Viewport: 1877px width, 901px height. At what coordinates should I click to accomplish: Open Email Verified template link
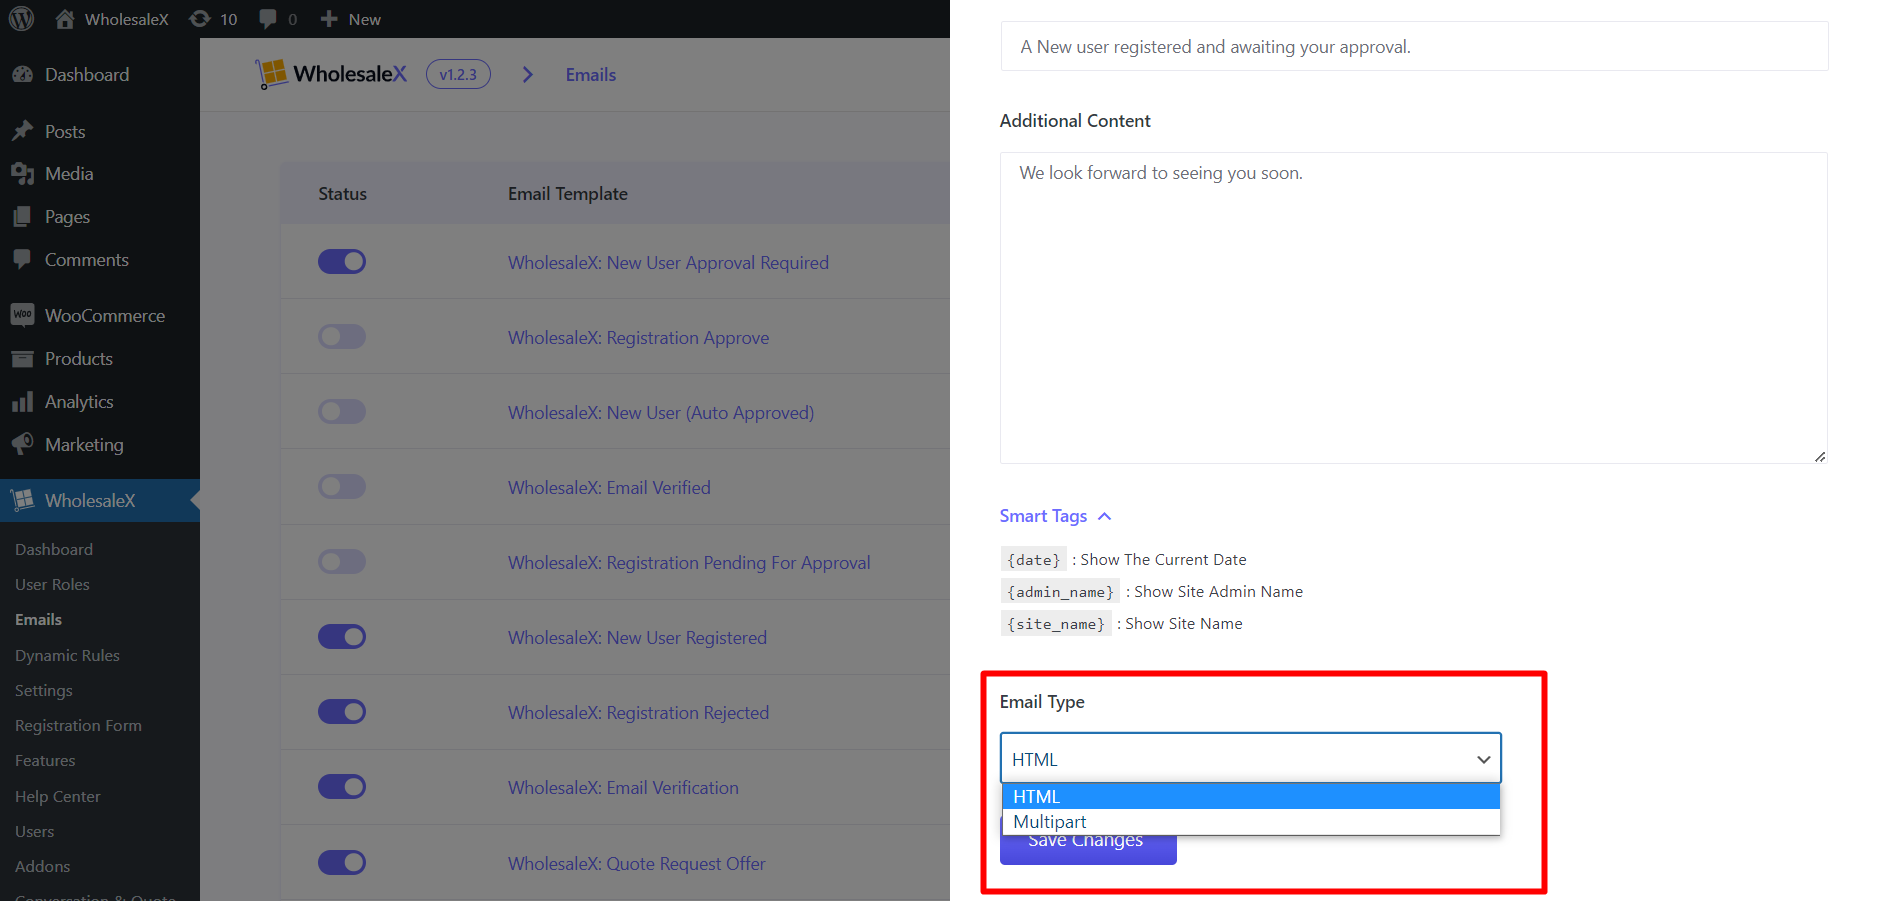coord(609,488)
